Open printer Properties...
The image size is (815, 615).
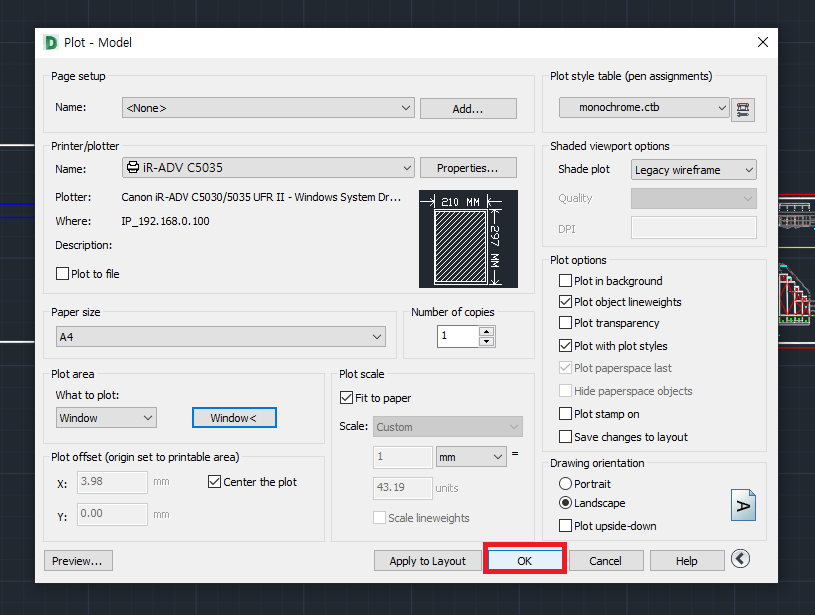pyautogui.click(x=468, y=167)
